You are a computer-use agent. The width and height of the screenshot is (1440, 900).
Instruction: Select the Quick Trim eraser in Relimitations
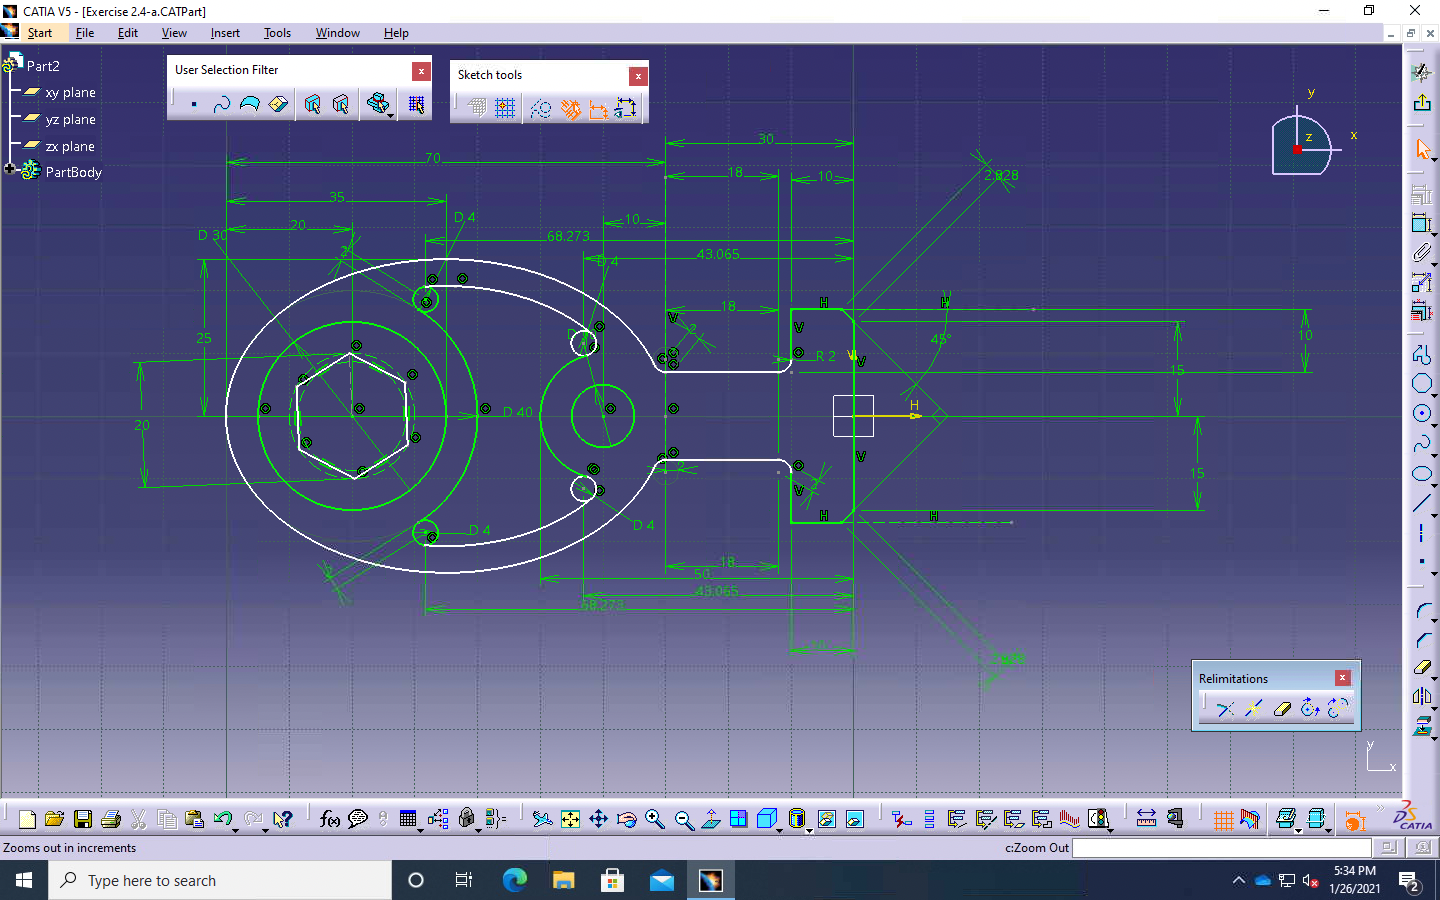(x=1283, y=708)
